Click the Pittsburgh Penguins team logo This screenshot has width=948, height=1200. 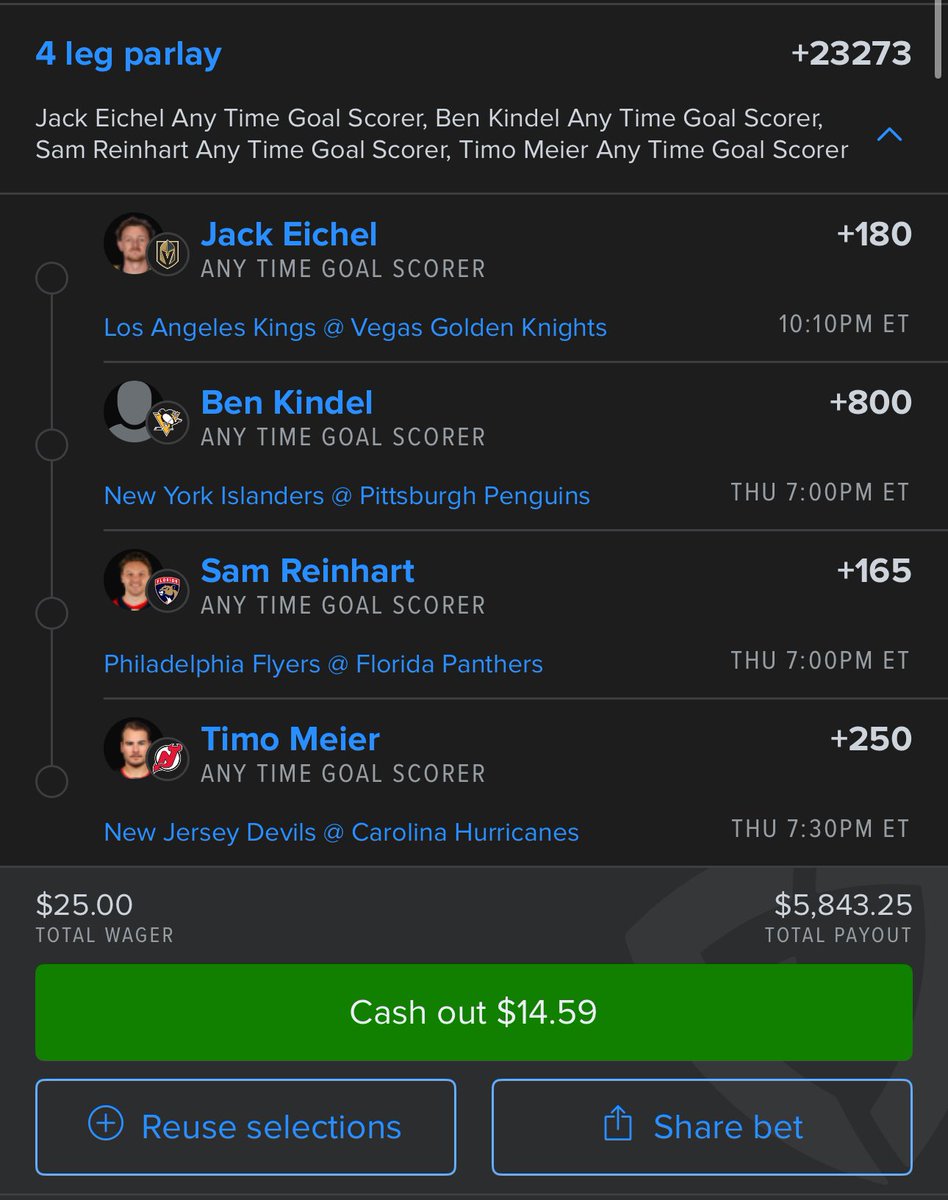[167, 424]
